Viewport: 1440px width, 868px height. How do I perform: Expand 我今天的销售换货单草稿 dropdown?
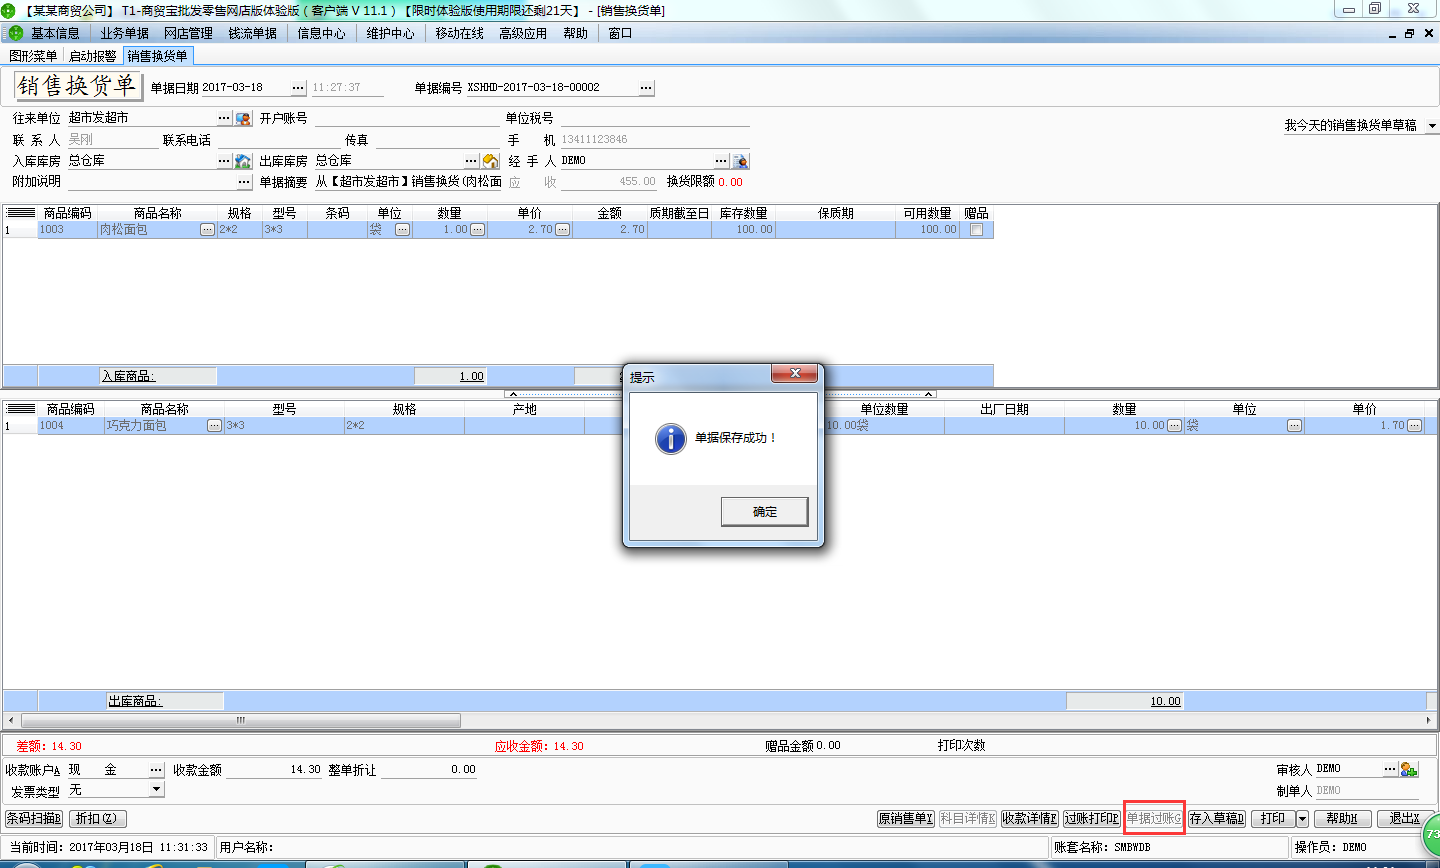[x=1431, y=126]
